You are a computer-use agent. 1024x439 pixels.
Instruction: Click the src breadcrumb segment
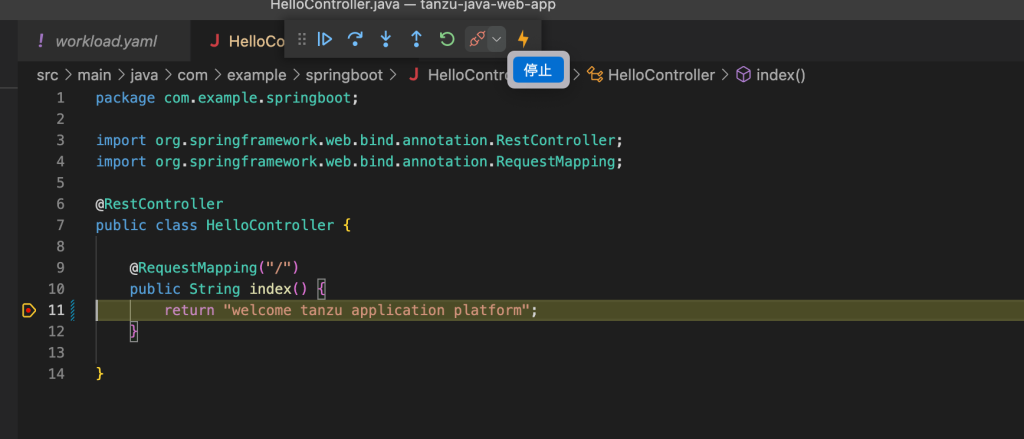[x=48, y=75]
